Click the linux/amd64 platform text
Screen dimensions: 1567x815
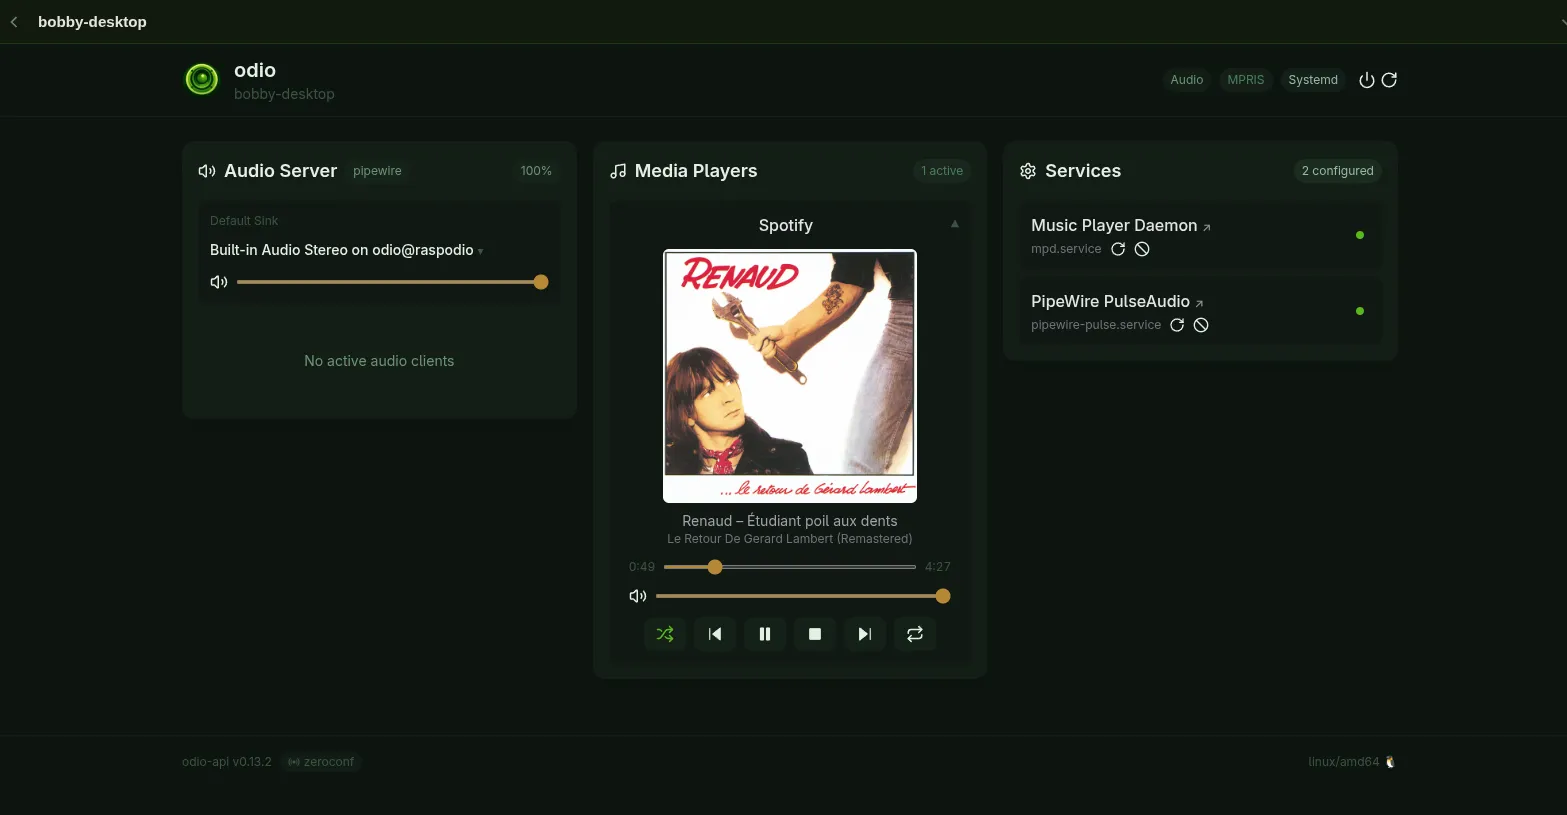click(x=1343, y=762)
